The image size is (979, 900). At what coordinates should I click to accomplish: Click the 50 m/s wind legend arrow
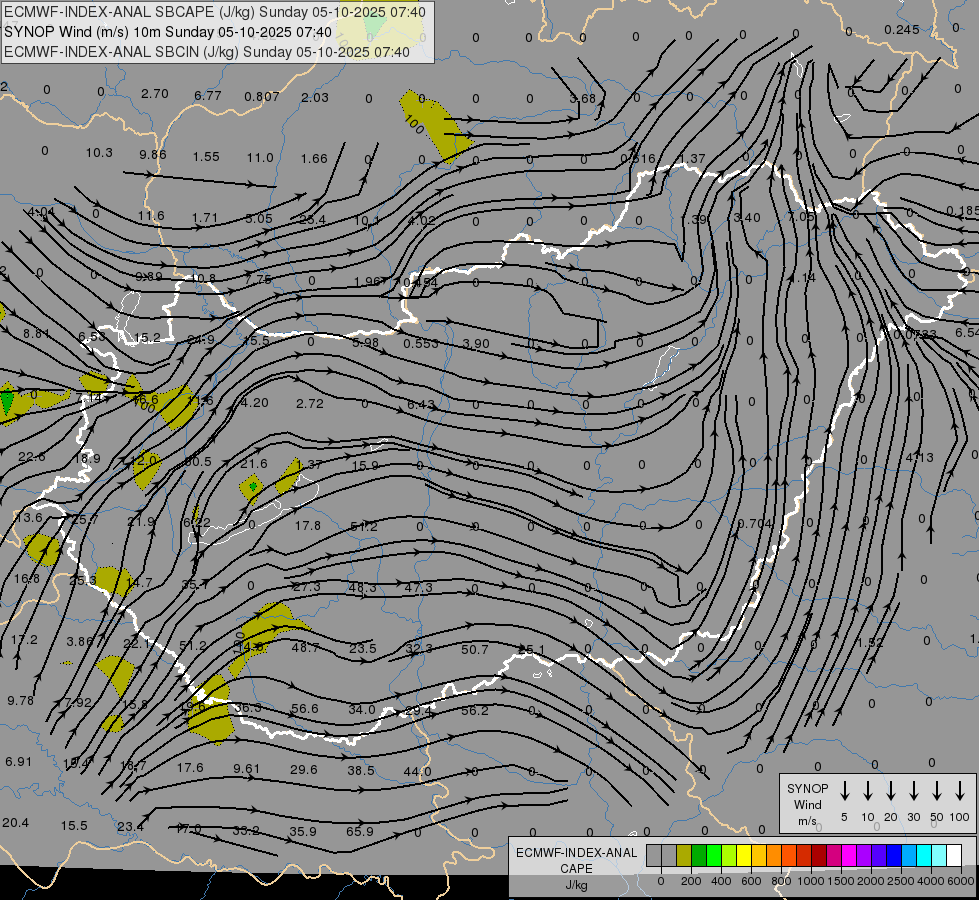(937, 791)
